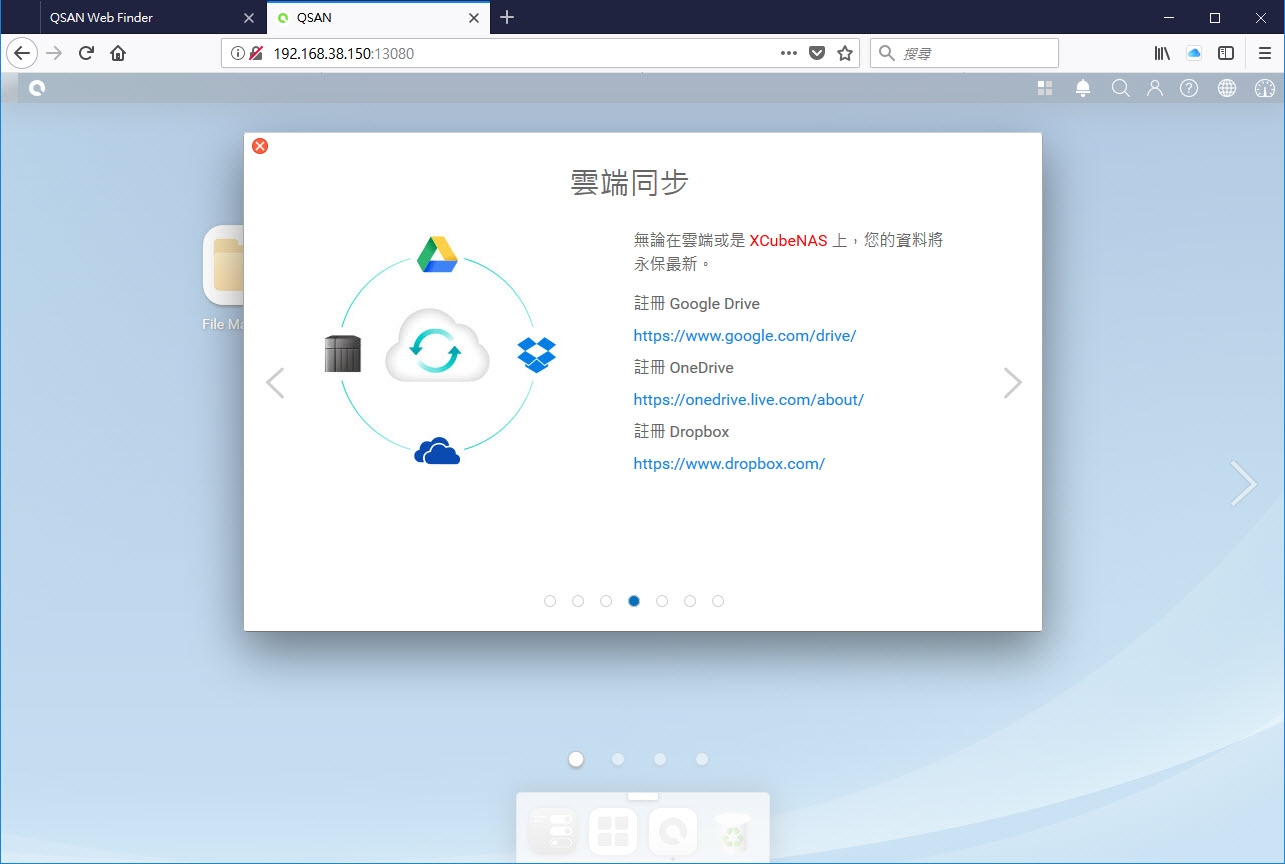Open the language globe icon
This screenshot has width=1285, height=864.
[x=1227, y=88]
